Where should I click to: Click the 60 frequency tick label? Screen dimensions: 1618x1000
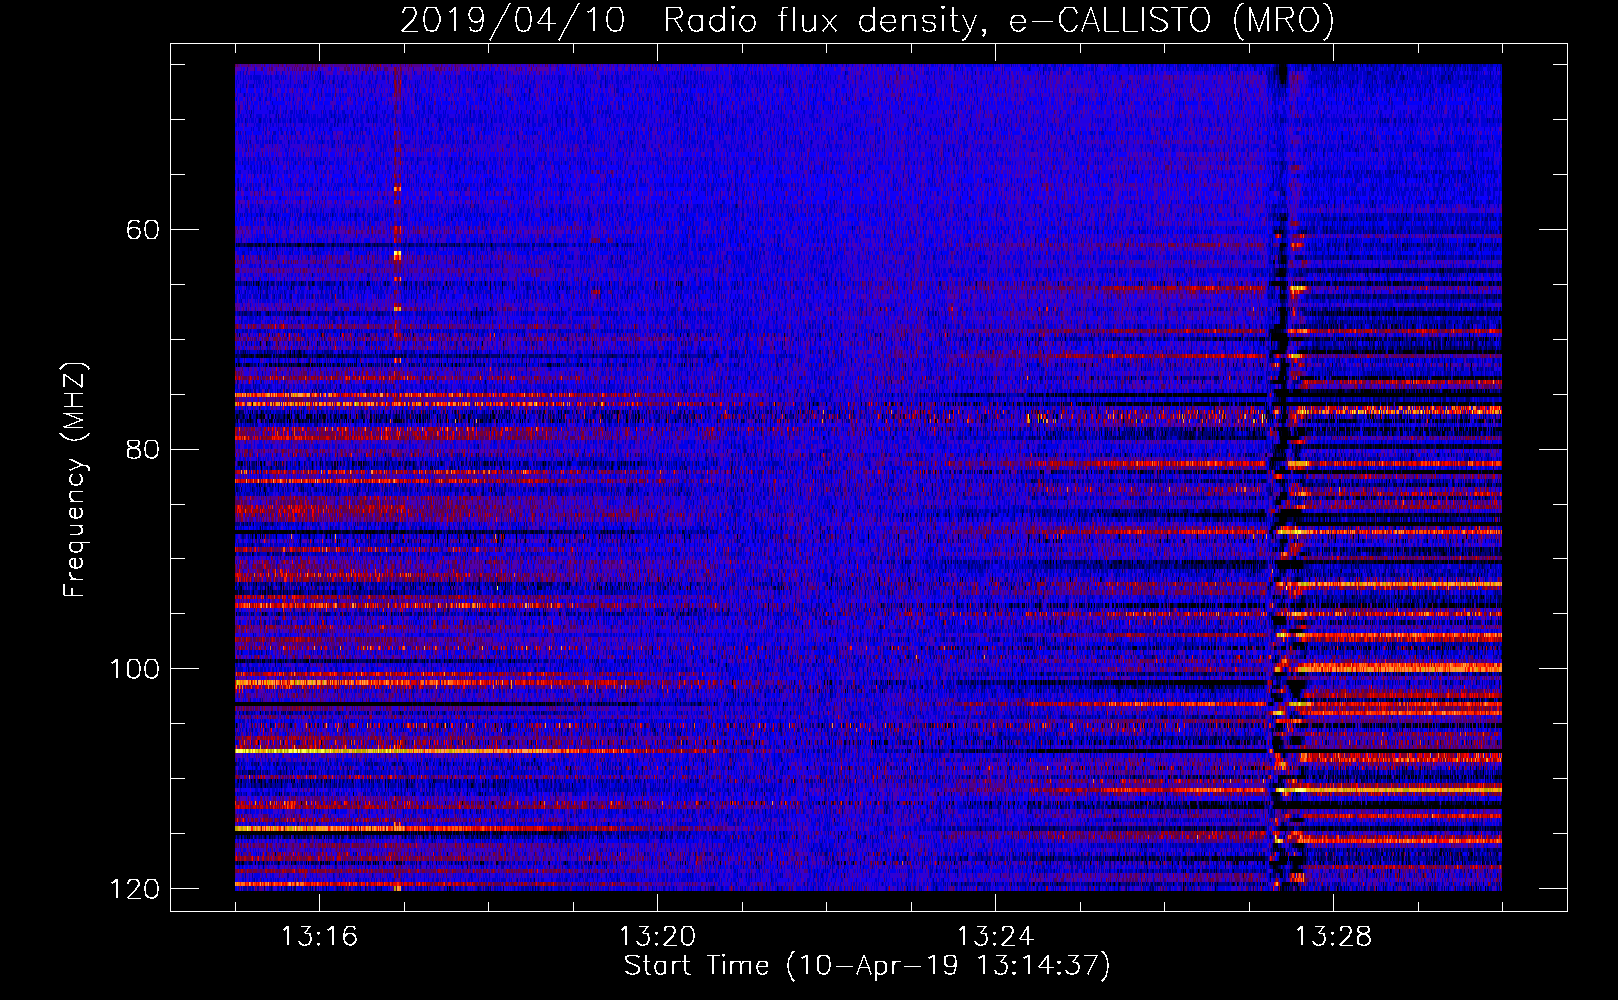pos(143,230)
